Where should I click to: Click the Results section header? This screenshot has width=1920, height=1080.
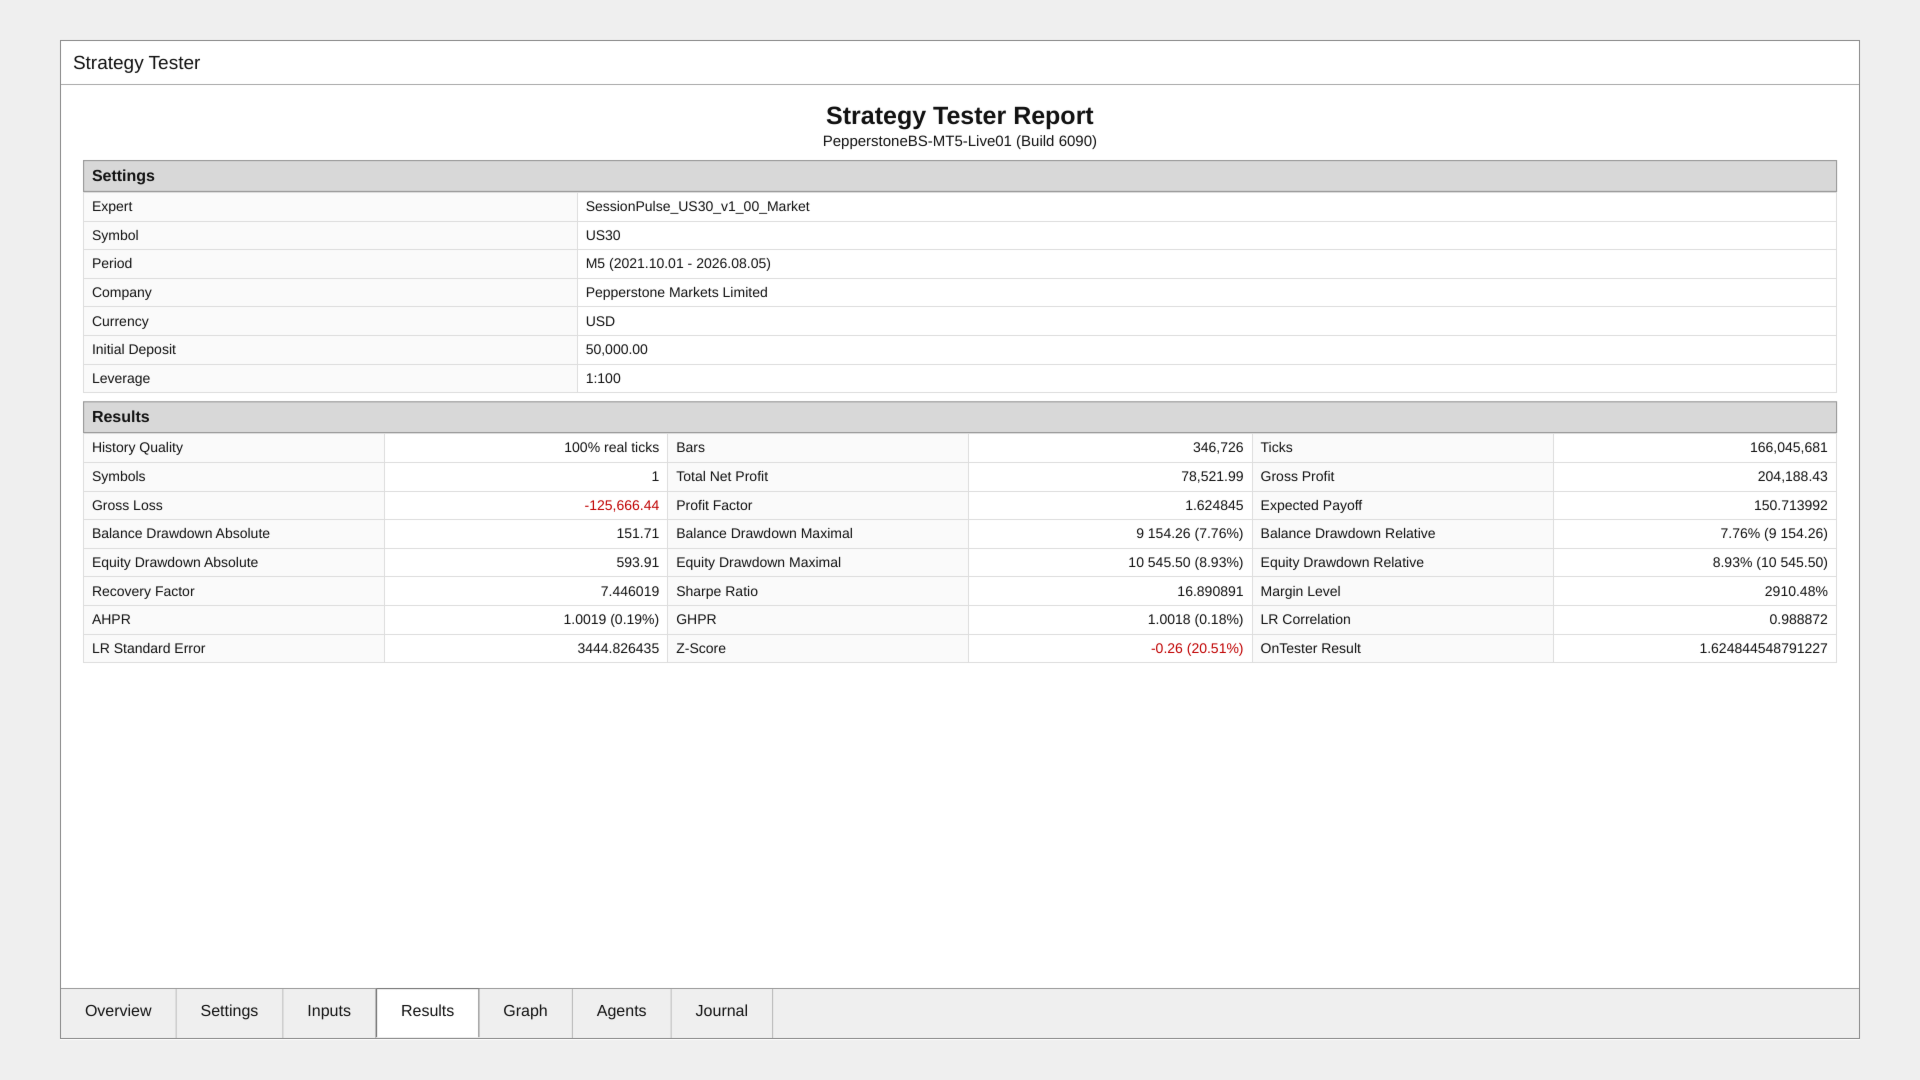(959, 417)
